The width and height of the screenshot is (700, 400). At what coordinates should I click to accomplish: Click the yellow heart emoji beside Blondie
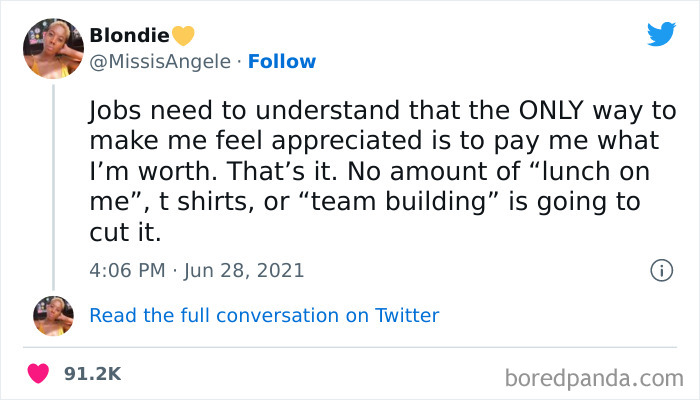pyautogui.click(x=183, y=36)
